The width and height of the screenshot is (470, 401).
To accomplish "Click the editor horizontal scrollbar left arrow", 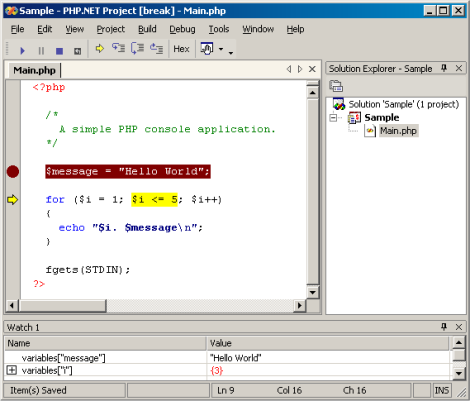I will pos(12,305).
